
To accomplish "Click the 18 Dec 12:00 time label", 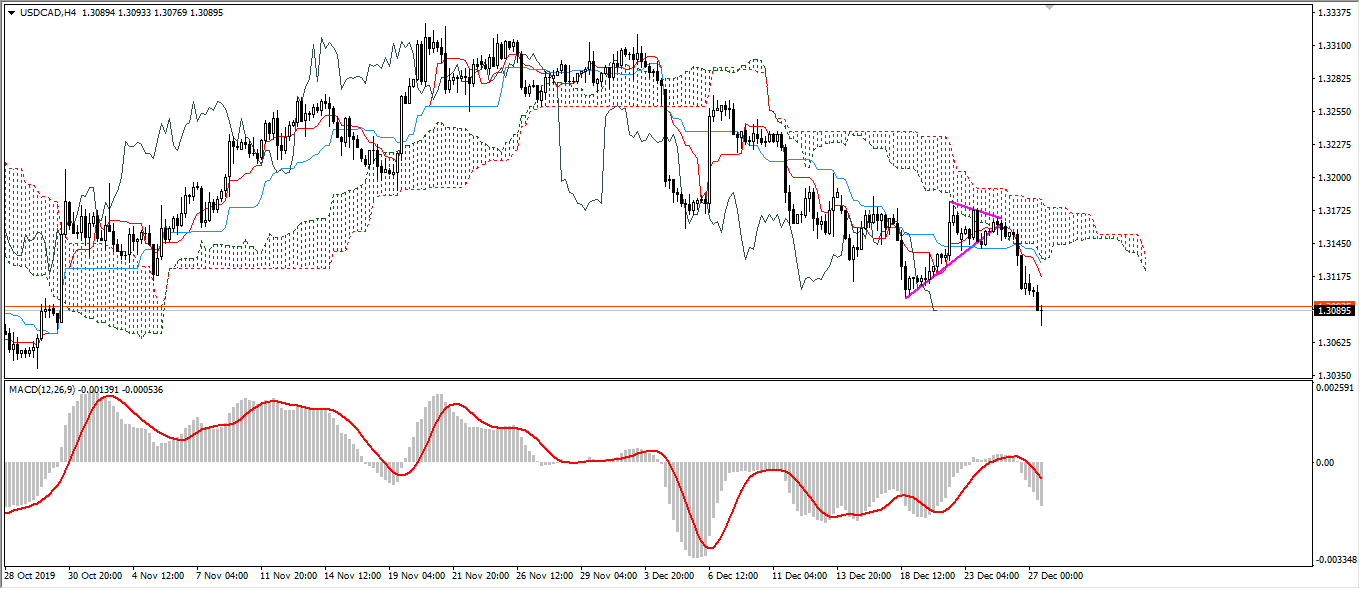I will 928,577.
